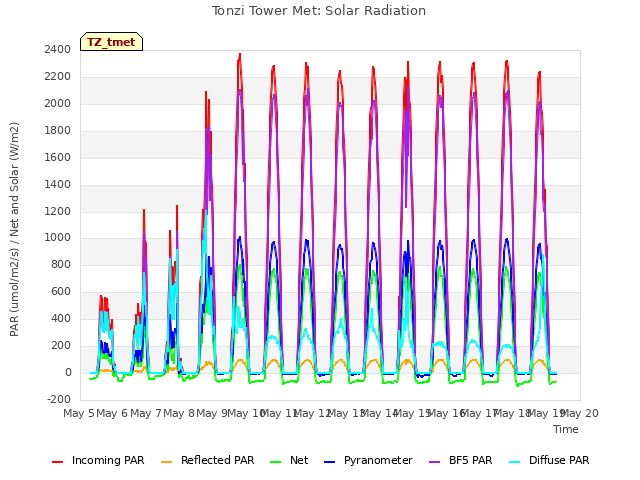The image size is (640, 480).
Task: Select the BF5 PAR legend label
Action: click(471, 460)
